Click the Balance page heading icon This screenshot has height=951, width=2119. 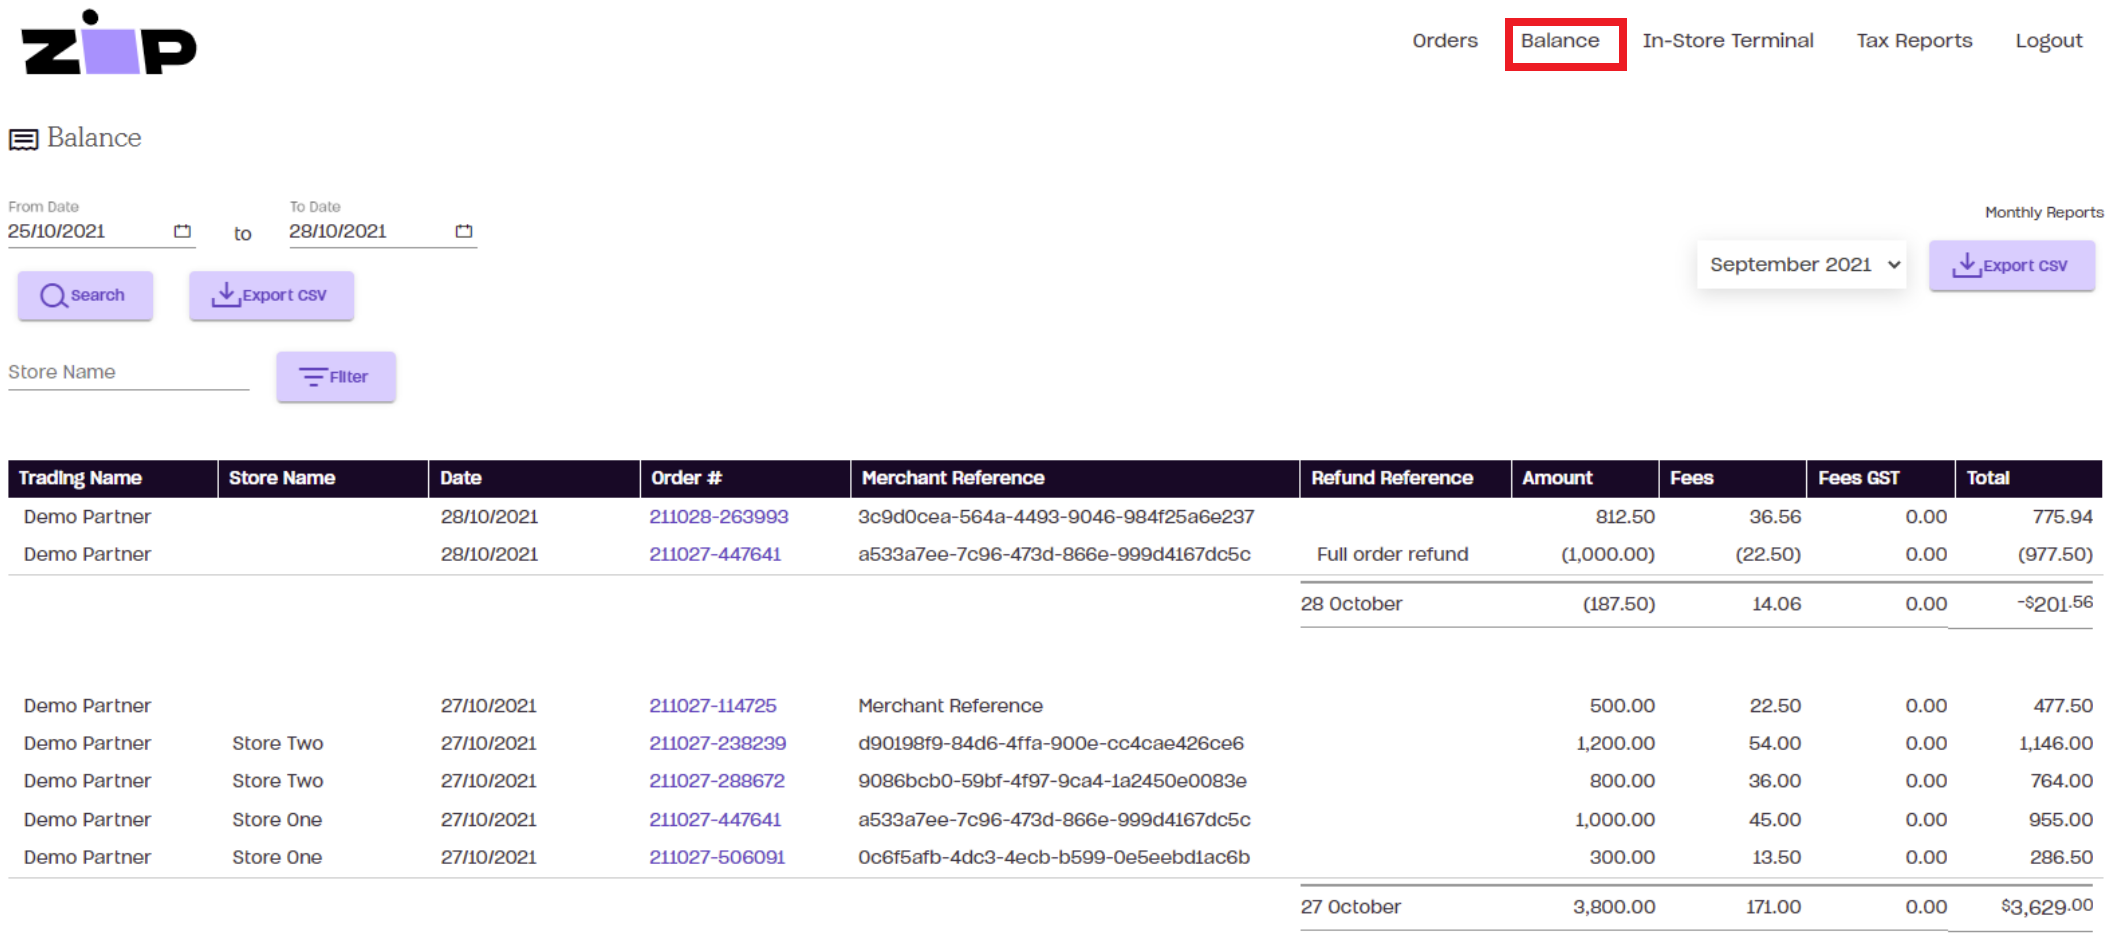point(24,139)
